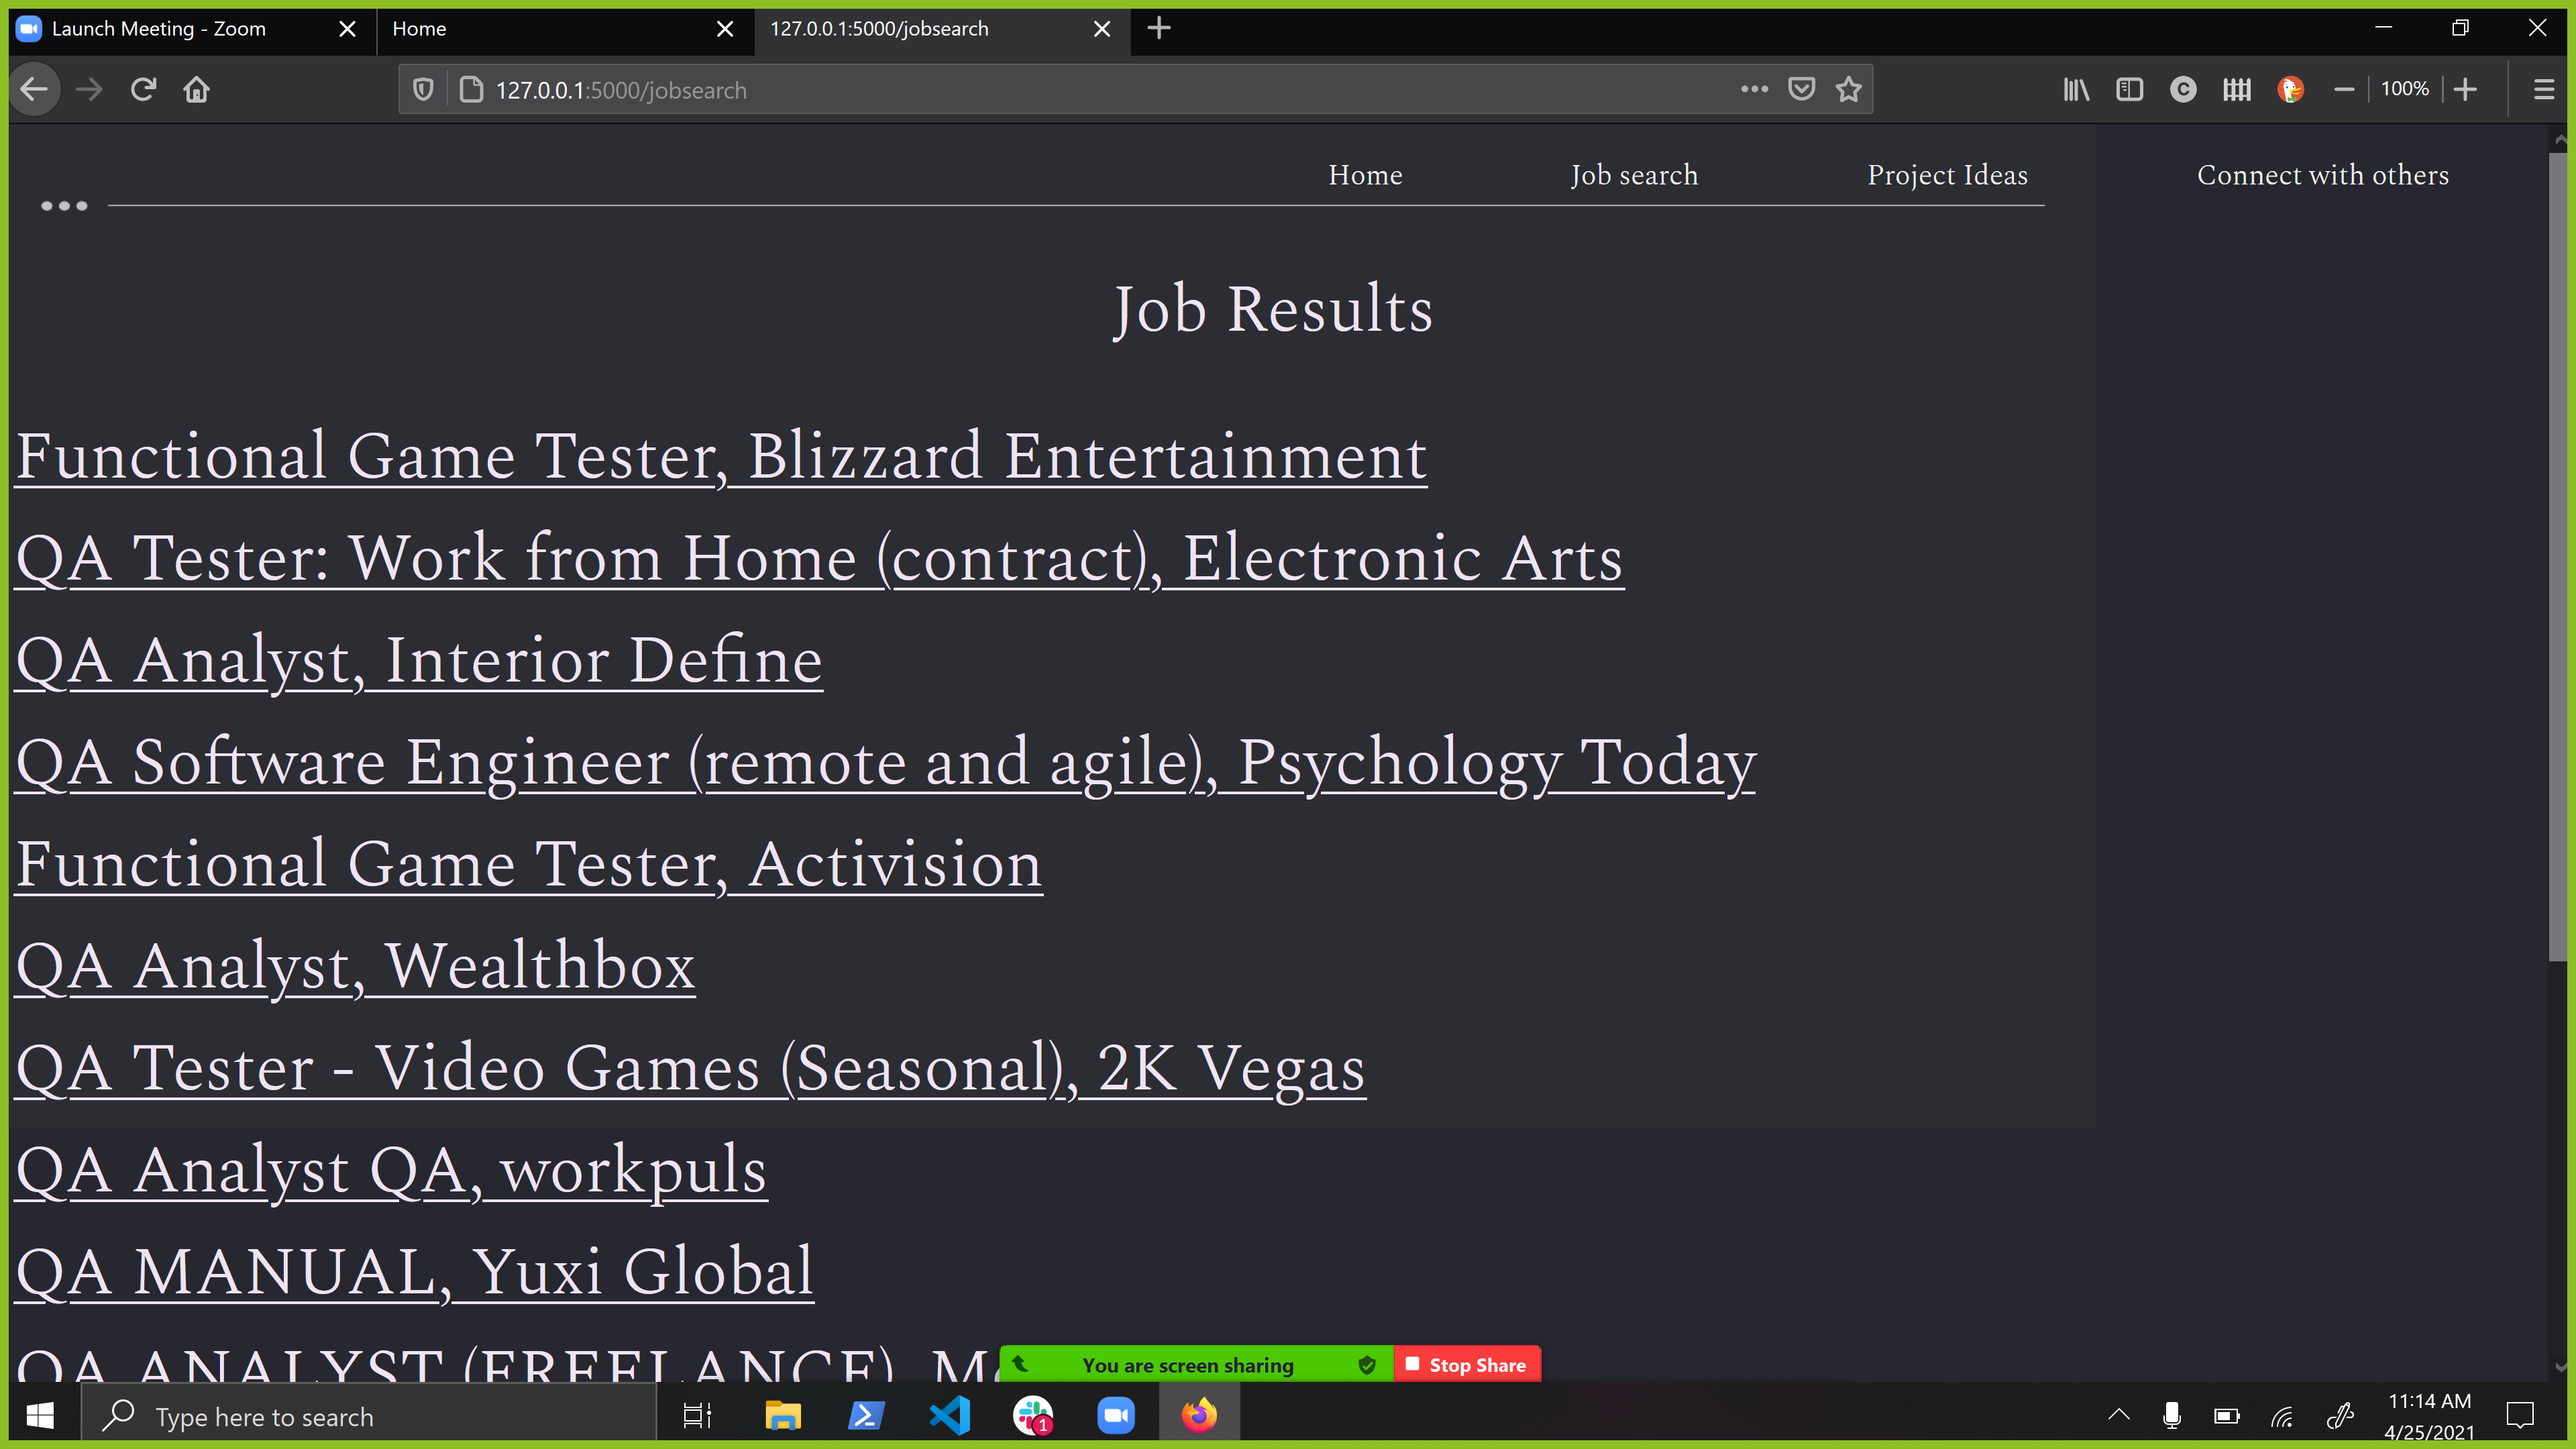Show hidden system tray icons chevron
The image size is (2576, 1449).
(x=2118, y=1416)
